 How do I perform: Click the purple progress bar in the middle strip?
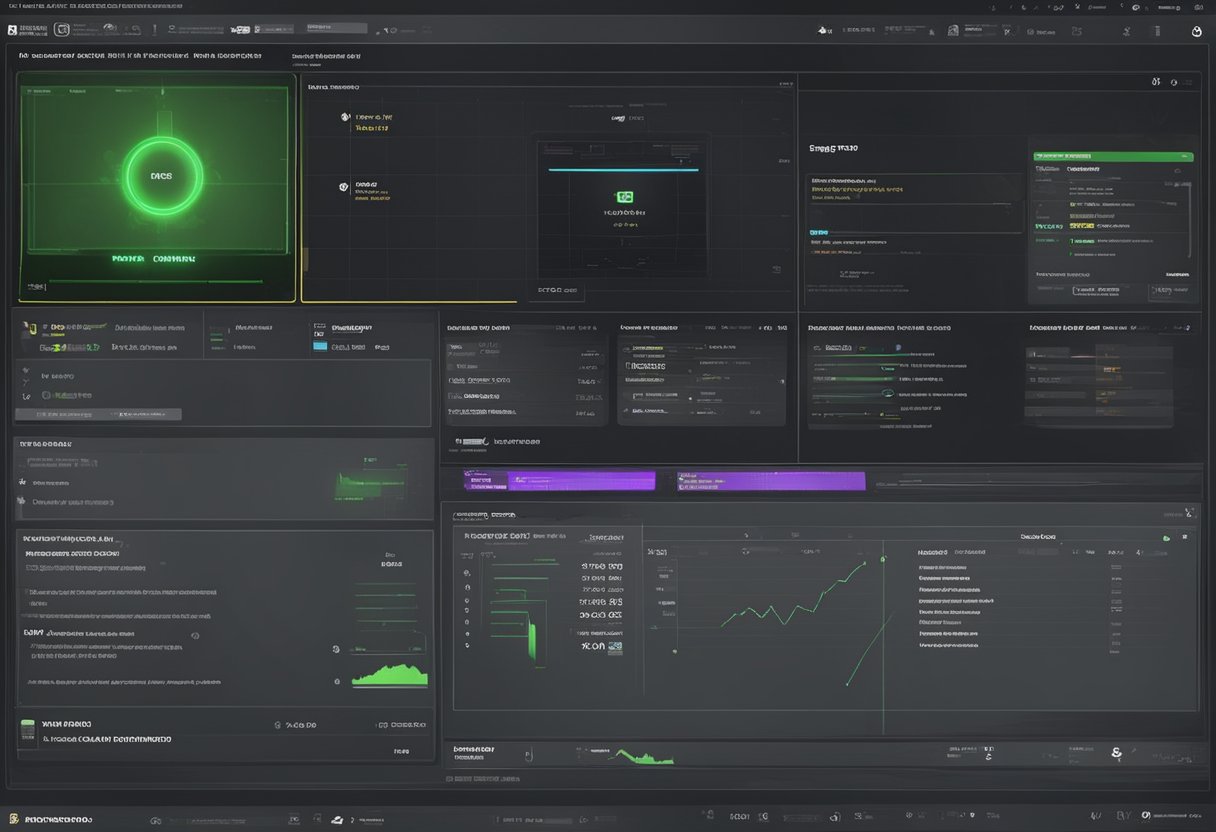[x=560, y=480]
